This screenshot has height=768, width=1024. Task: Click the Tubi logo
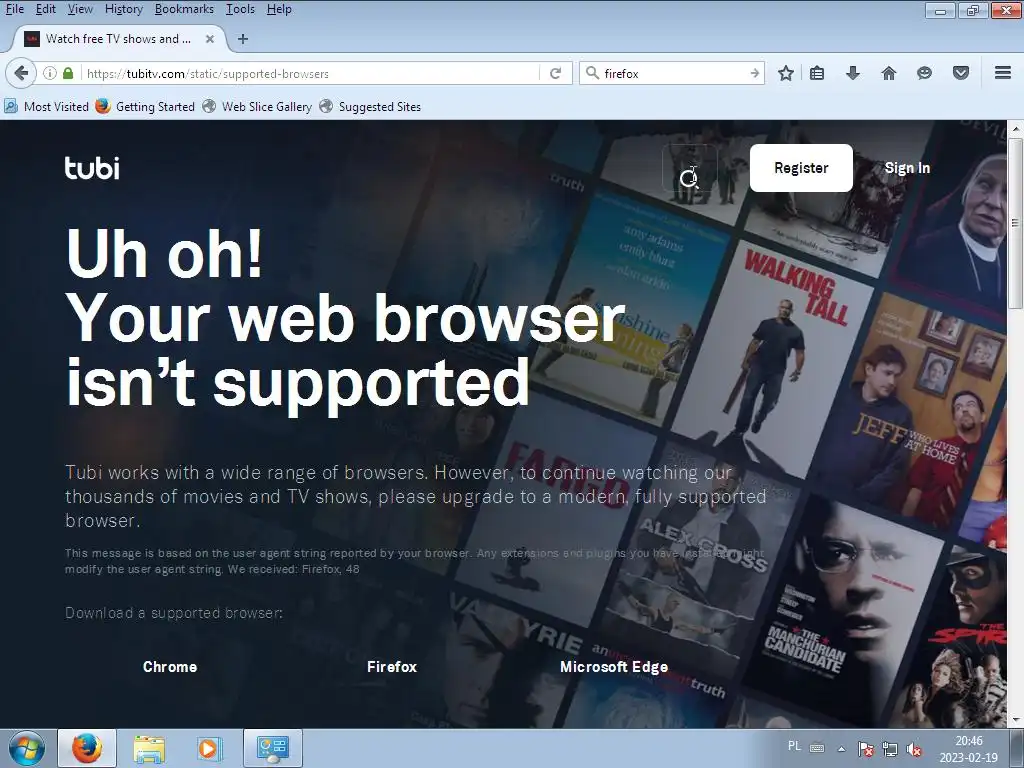point(92,168)
